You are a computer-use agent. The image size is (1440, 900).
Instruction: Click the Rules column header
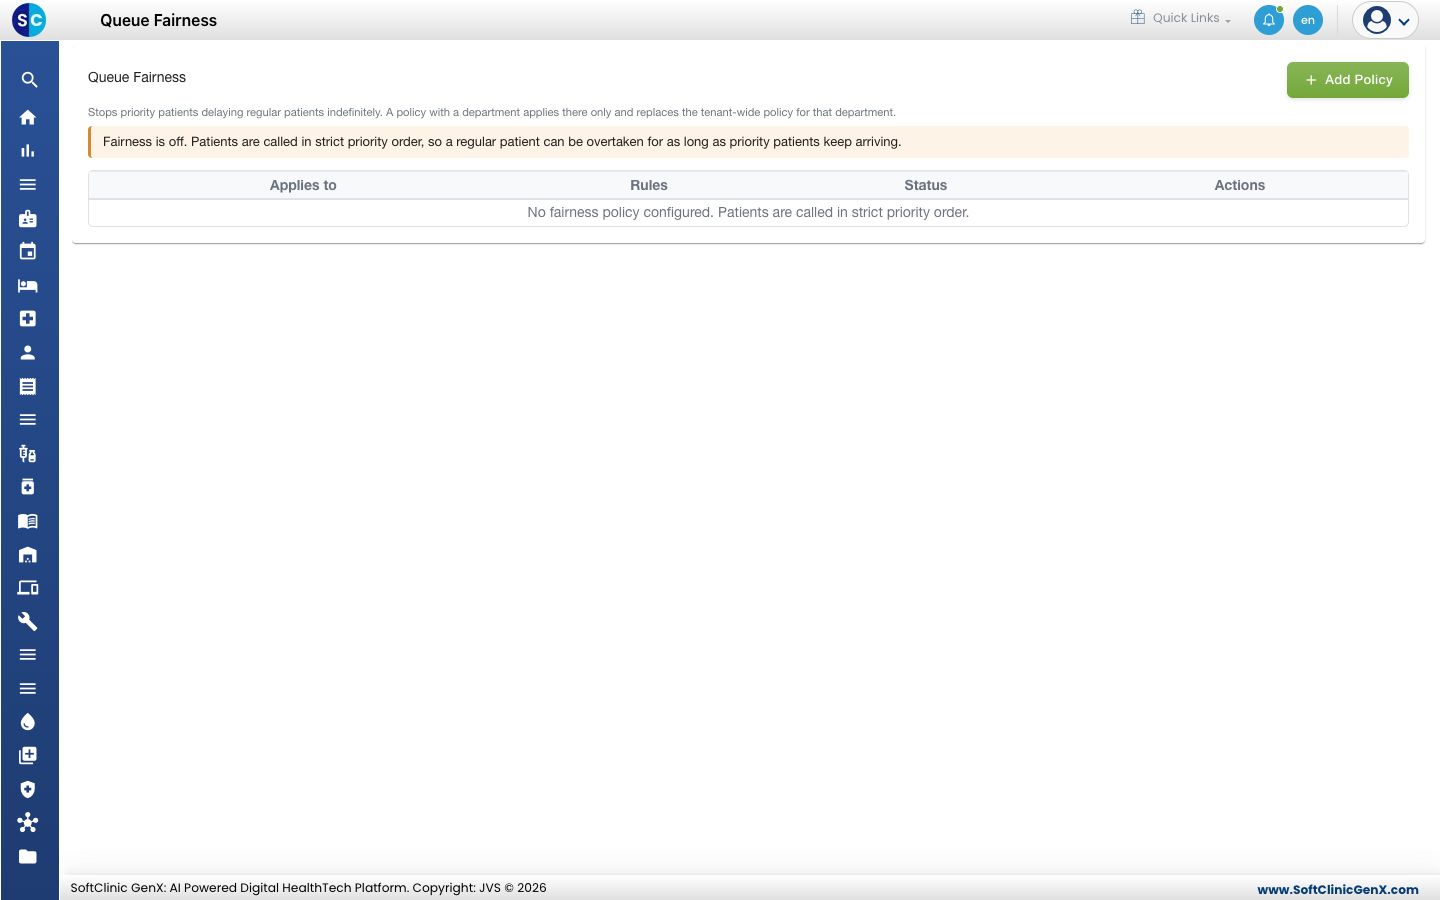(649, 185)
